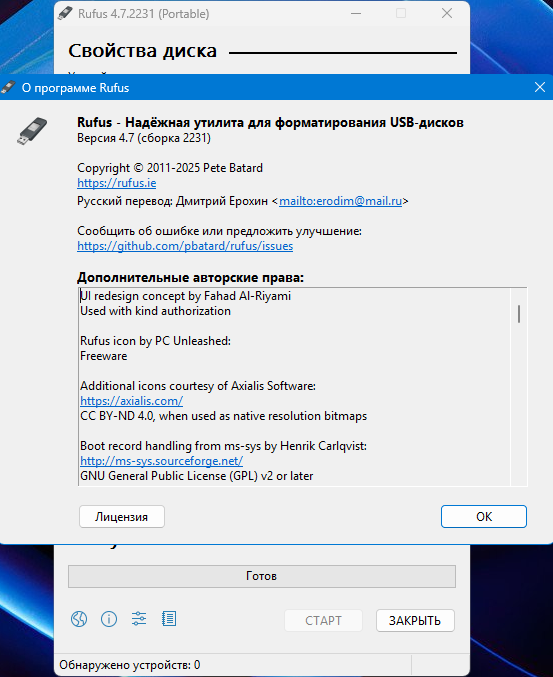553x677 pixels.
Task: Close the Rufus main window
Action: click(x=447, y=13)
